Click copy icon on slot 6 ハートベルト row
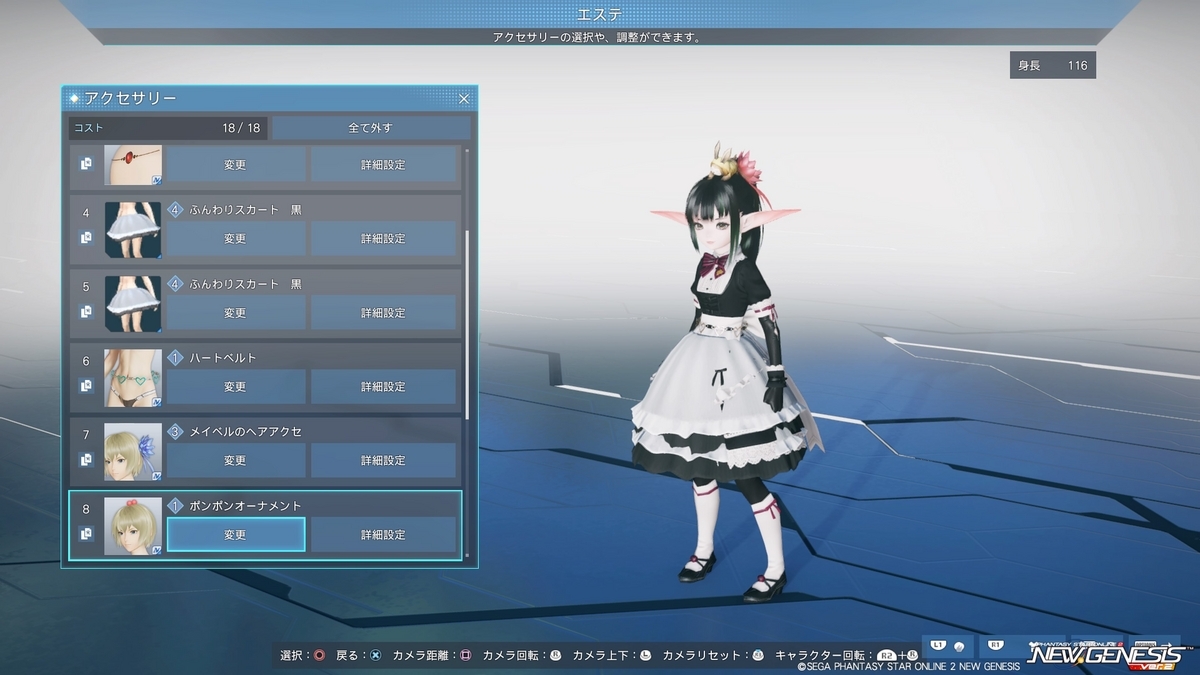Viewport: 1200px width, 675px height. (86, 386)
